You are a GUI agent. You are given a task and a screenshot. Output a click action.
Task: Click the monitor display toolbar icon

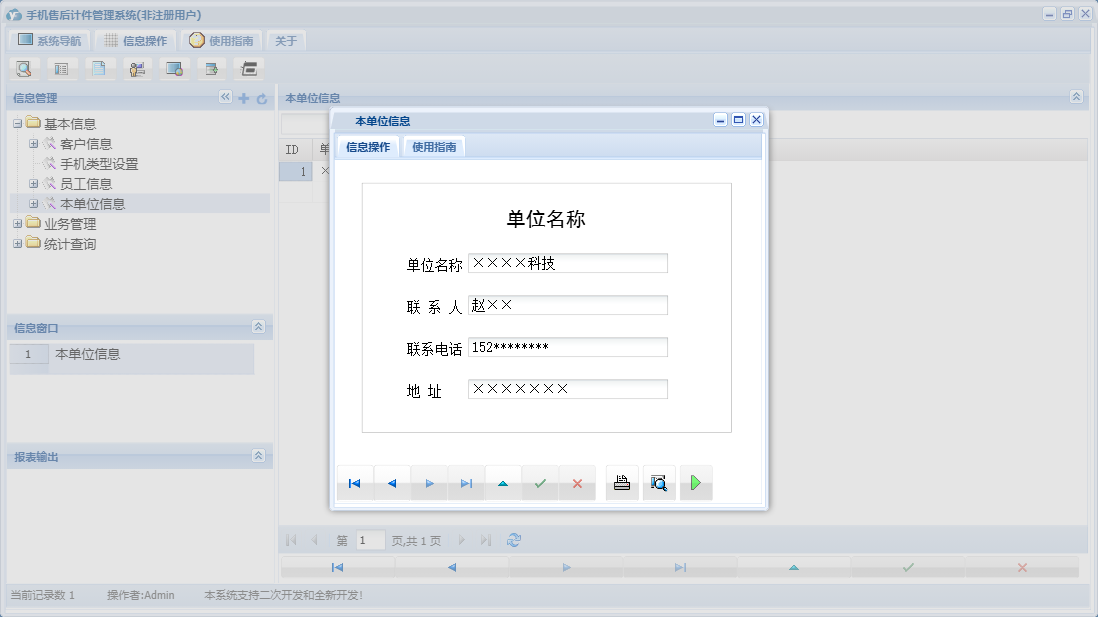click(x=174, y=68)
